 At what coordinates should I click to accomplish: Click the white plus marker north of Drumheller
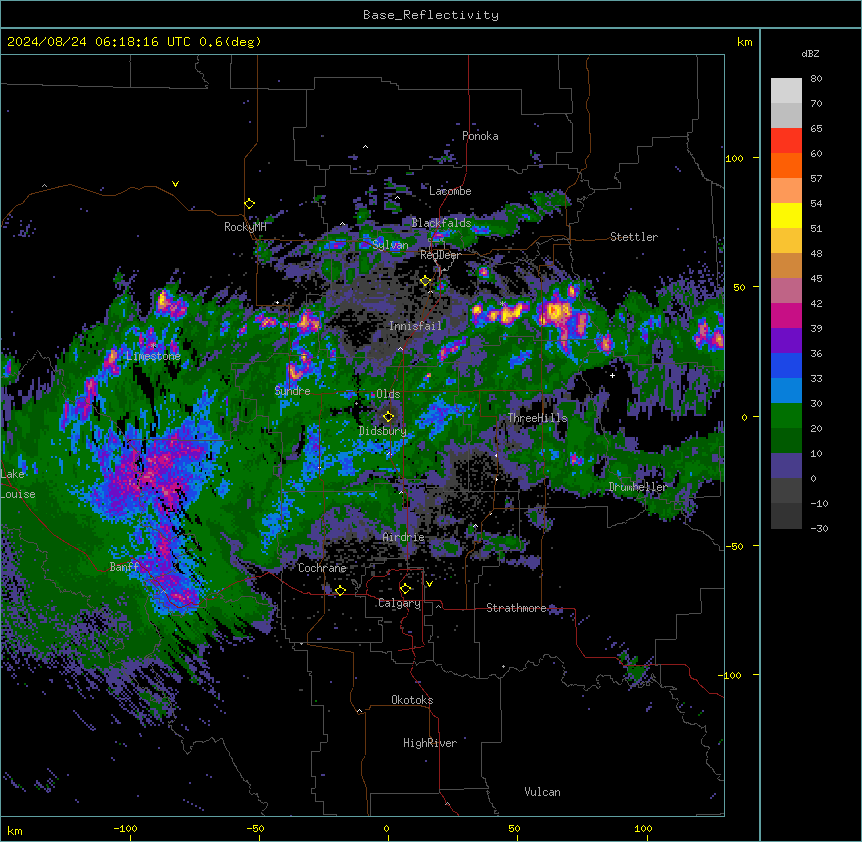(x=612, y=375)
